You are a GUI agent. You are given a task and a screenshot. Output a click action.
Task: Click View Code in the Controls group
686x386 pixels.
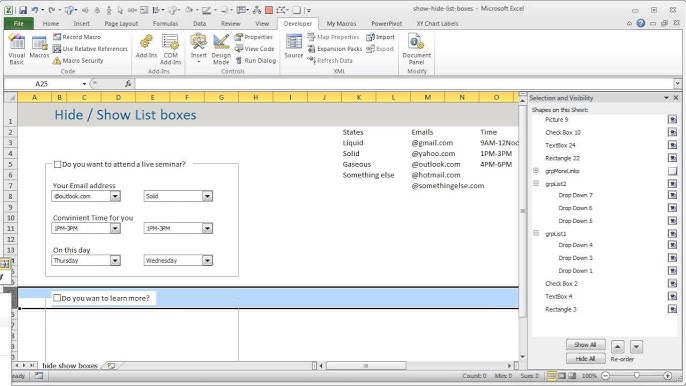[x=255, y=49]
